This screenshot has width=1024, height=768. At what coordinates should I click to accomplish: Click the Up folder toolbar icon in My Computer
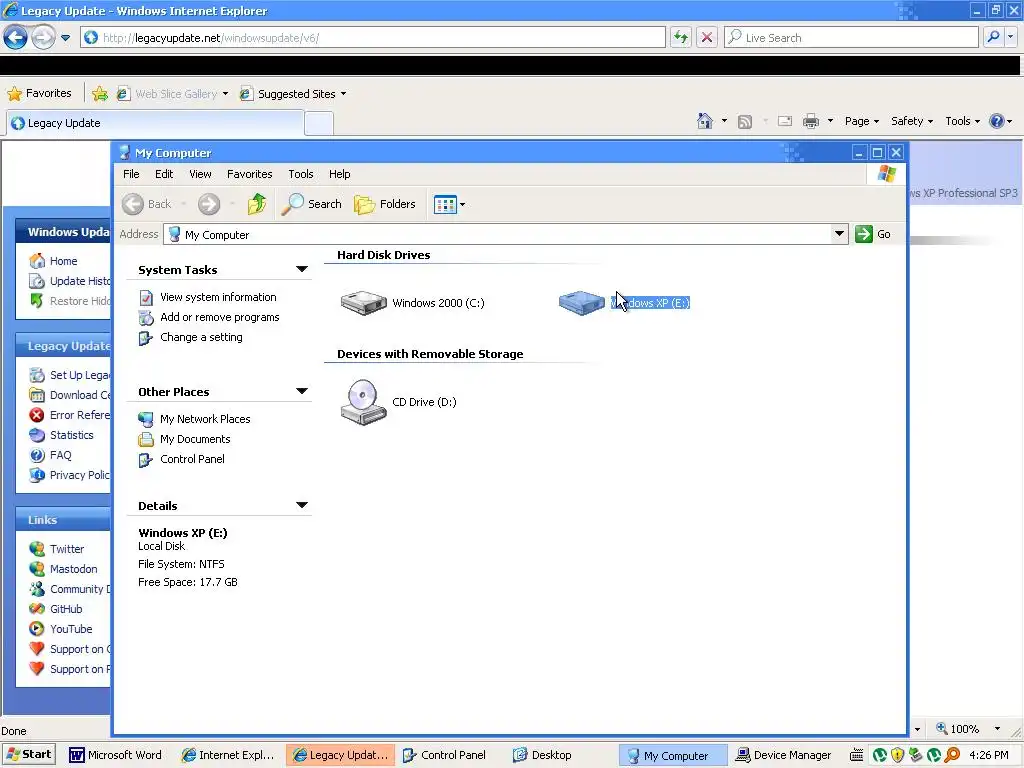[x=257, y=204]
